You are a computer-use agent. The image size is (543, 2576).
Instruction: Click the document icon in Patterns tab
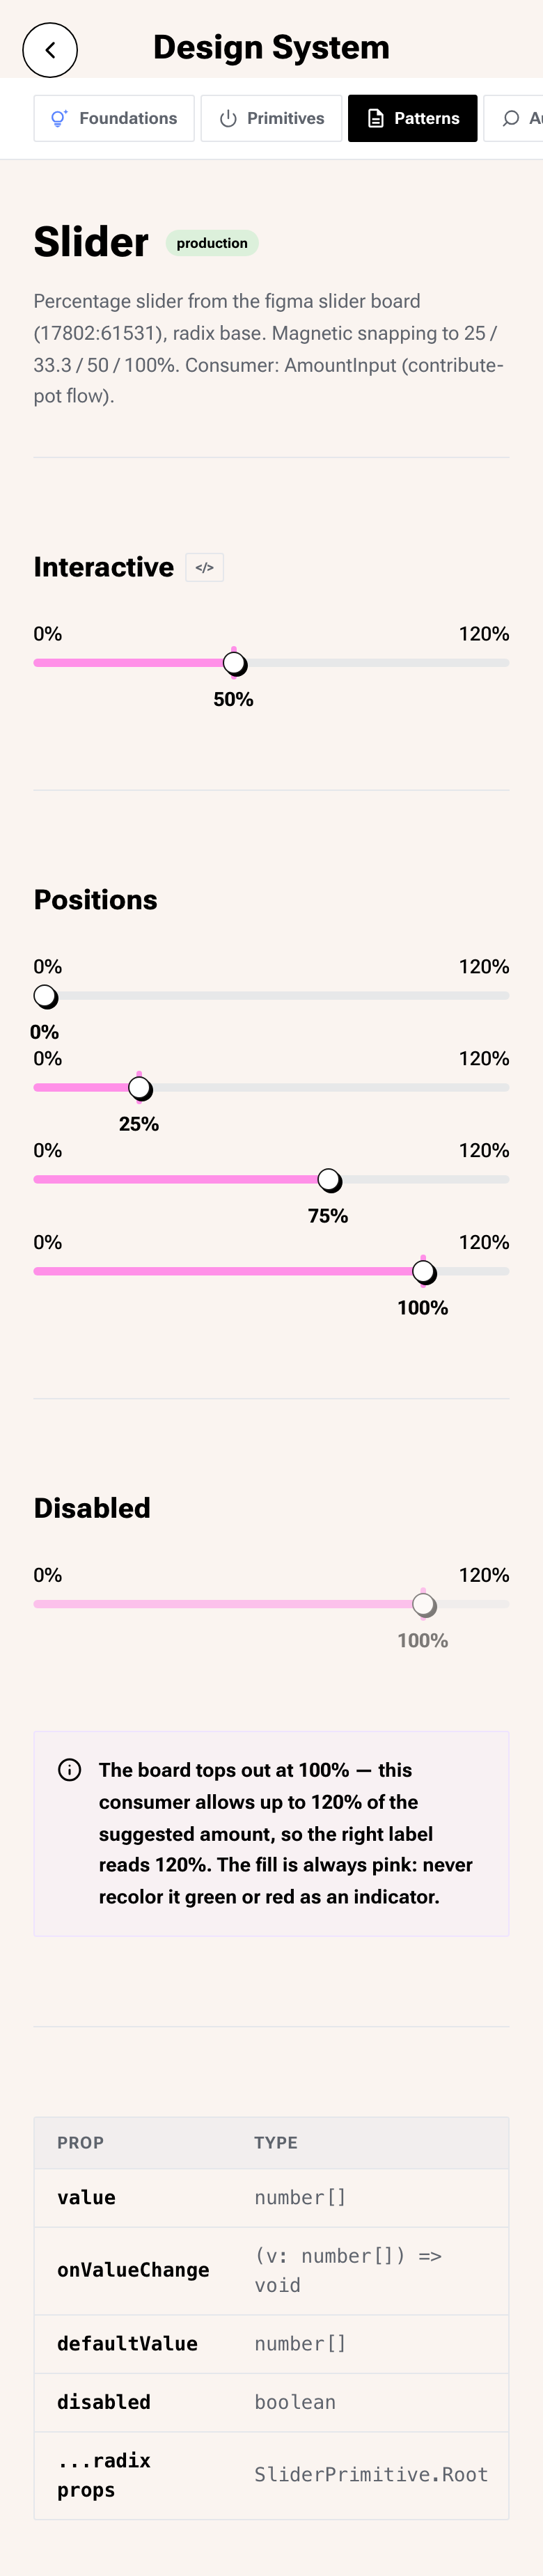376,118
